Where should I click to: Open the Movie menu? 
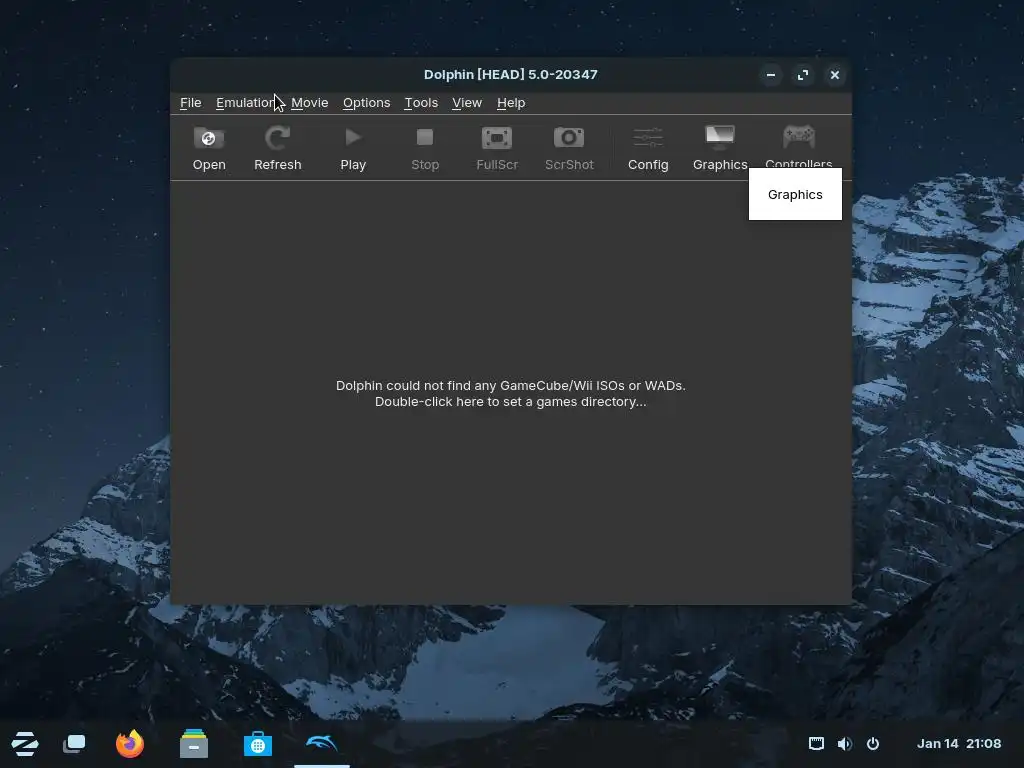point(310,103)
